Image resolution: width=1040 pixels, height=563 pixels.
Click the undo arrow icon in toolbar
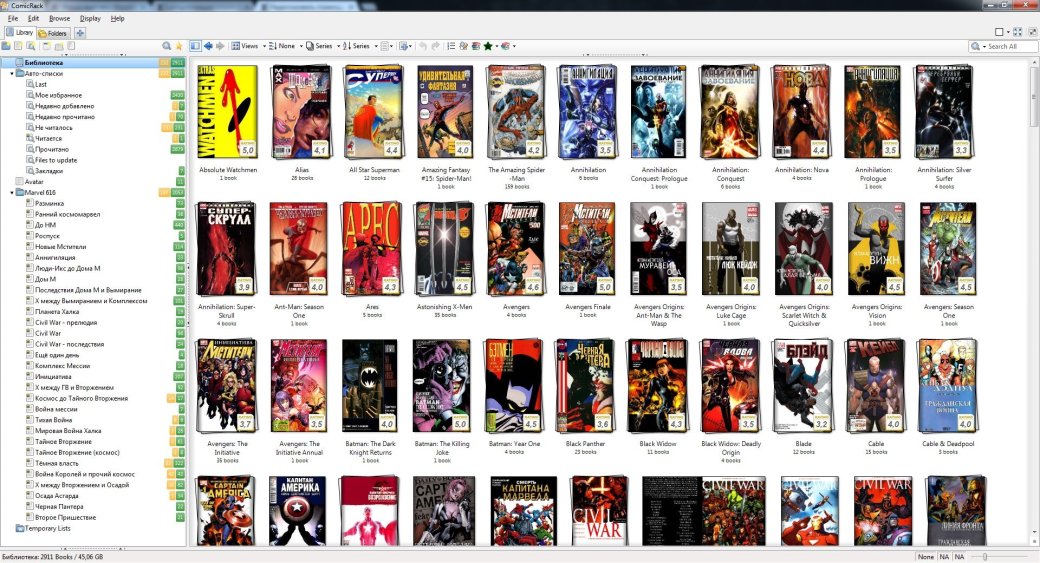pyautogui.click(x=422, y=46)
